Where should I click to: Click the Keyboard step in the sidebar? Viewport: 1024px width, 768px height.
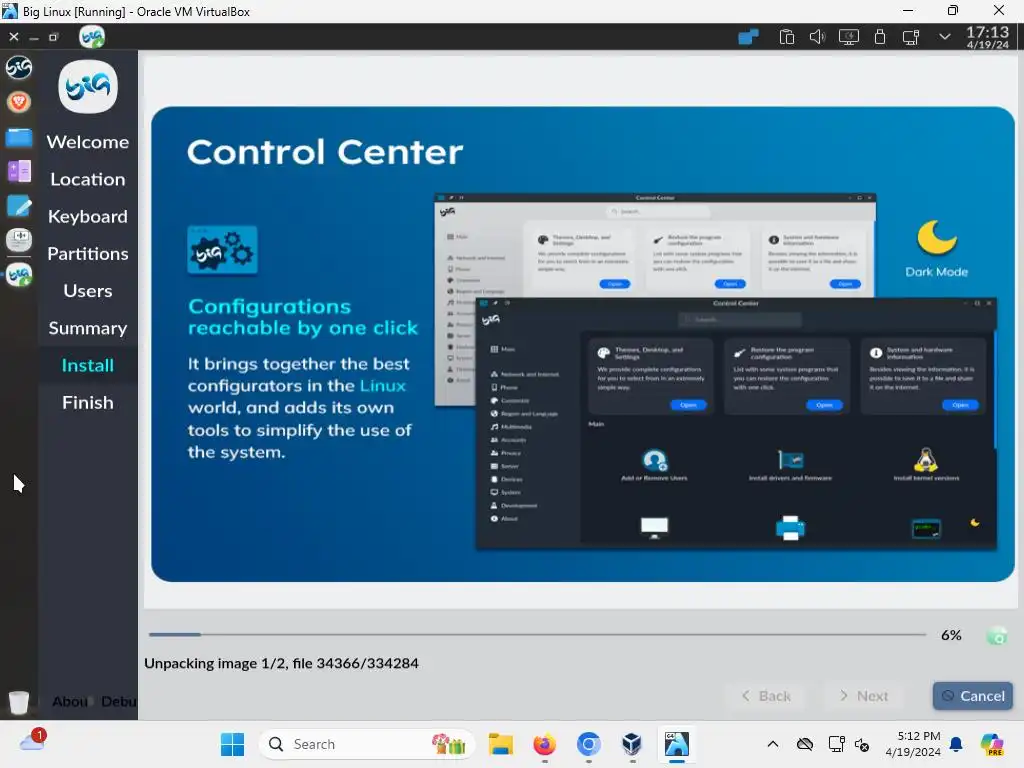point(88,216)
